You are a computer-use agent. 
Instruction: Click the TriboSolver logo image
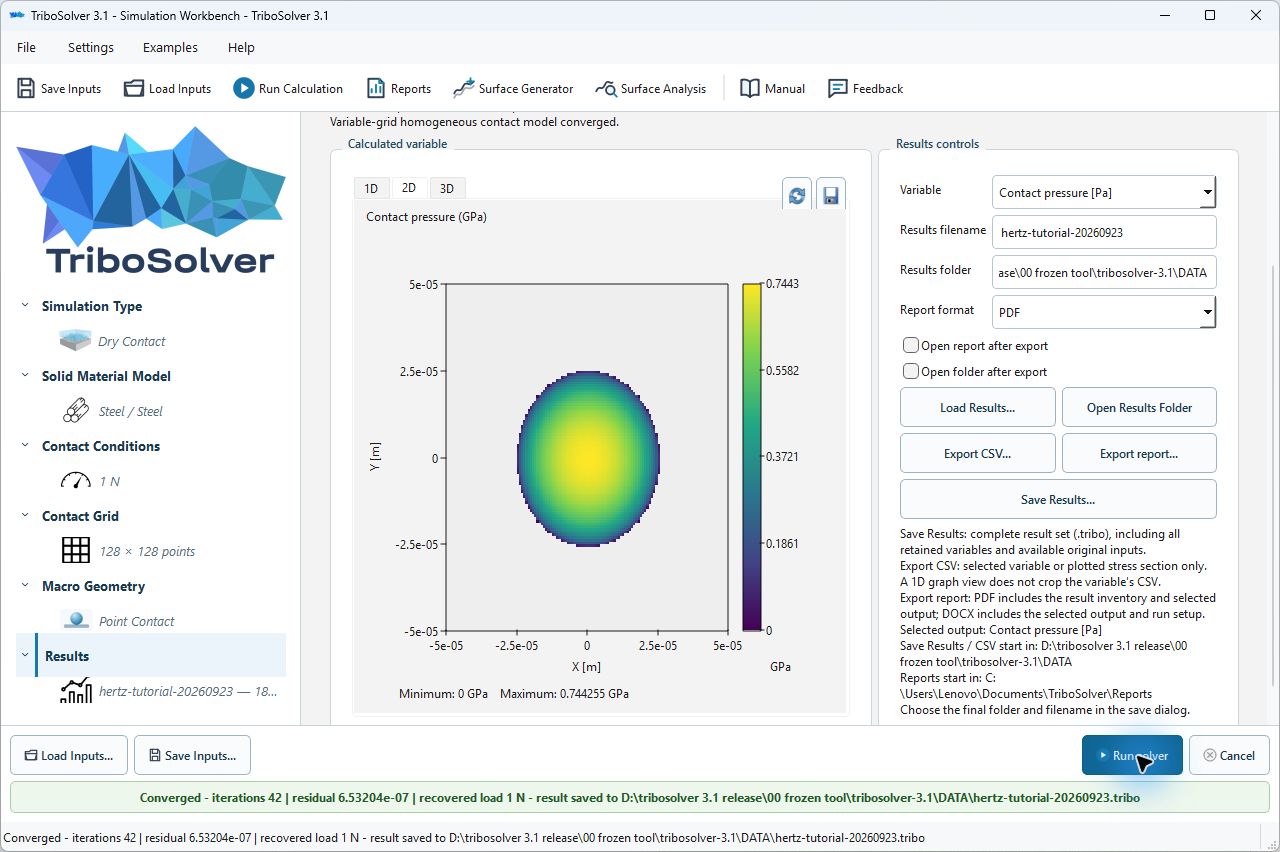point(151,200)
